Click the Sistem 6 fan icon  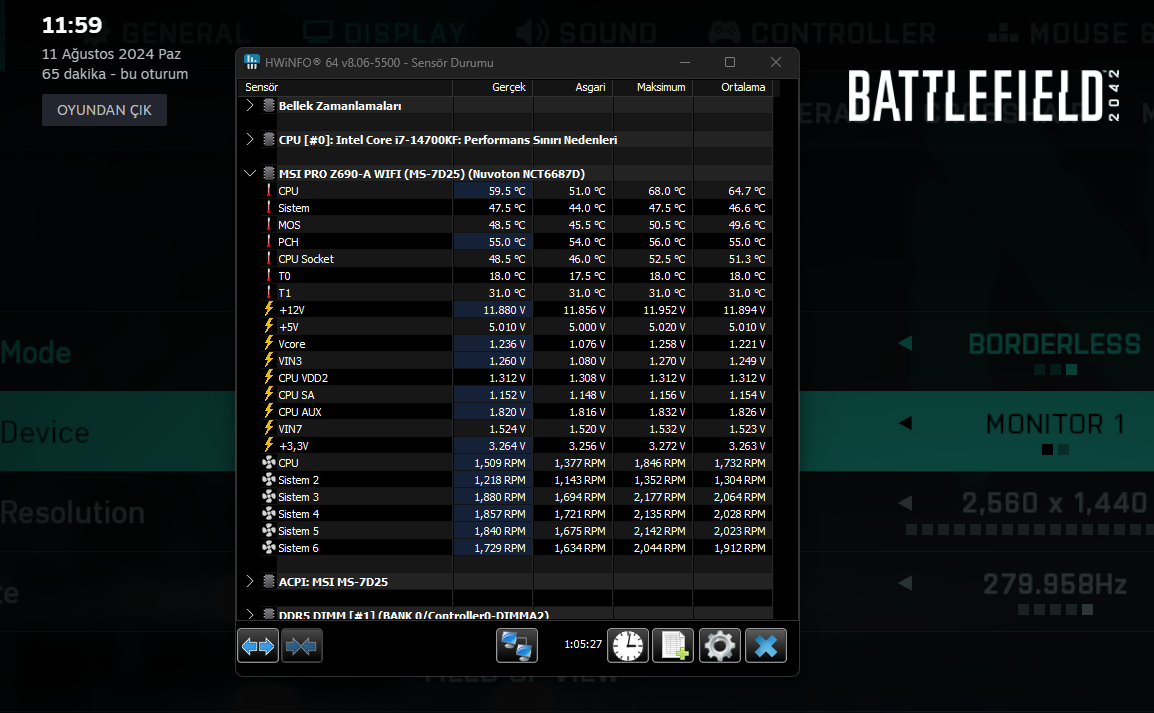269,547
